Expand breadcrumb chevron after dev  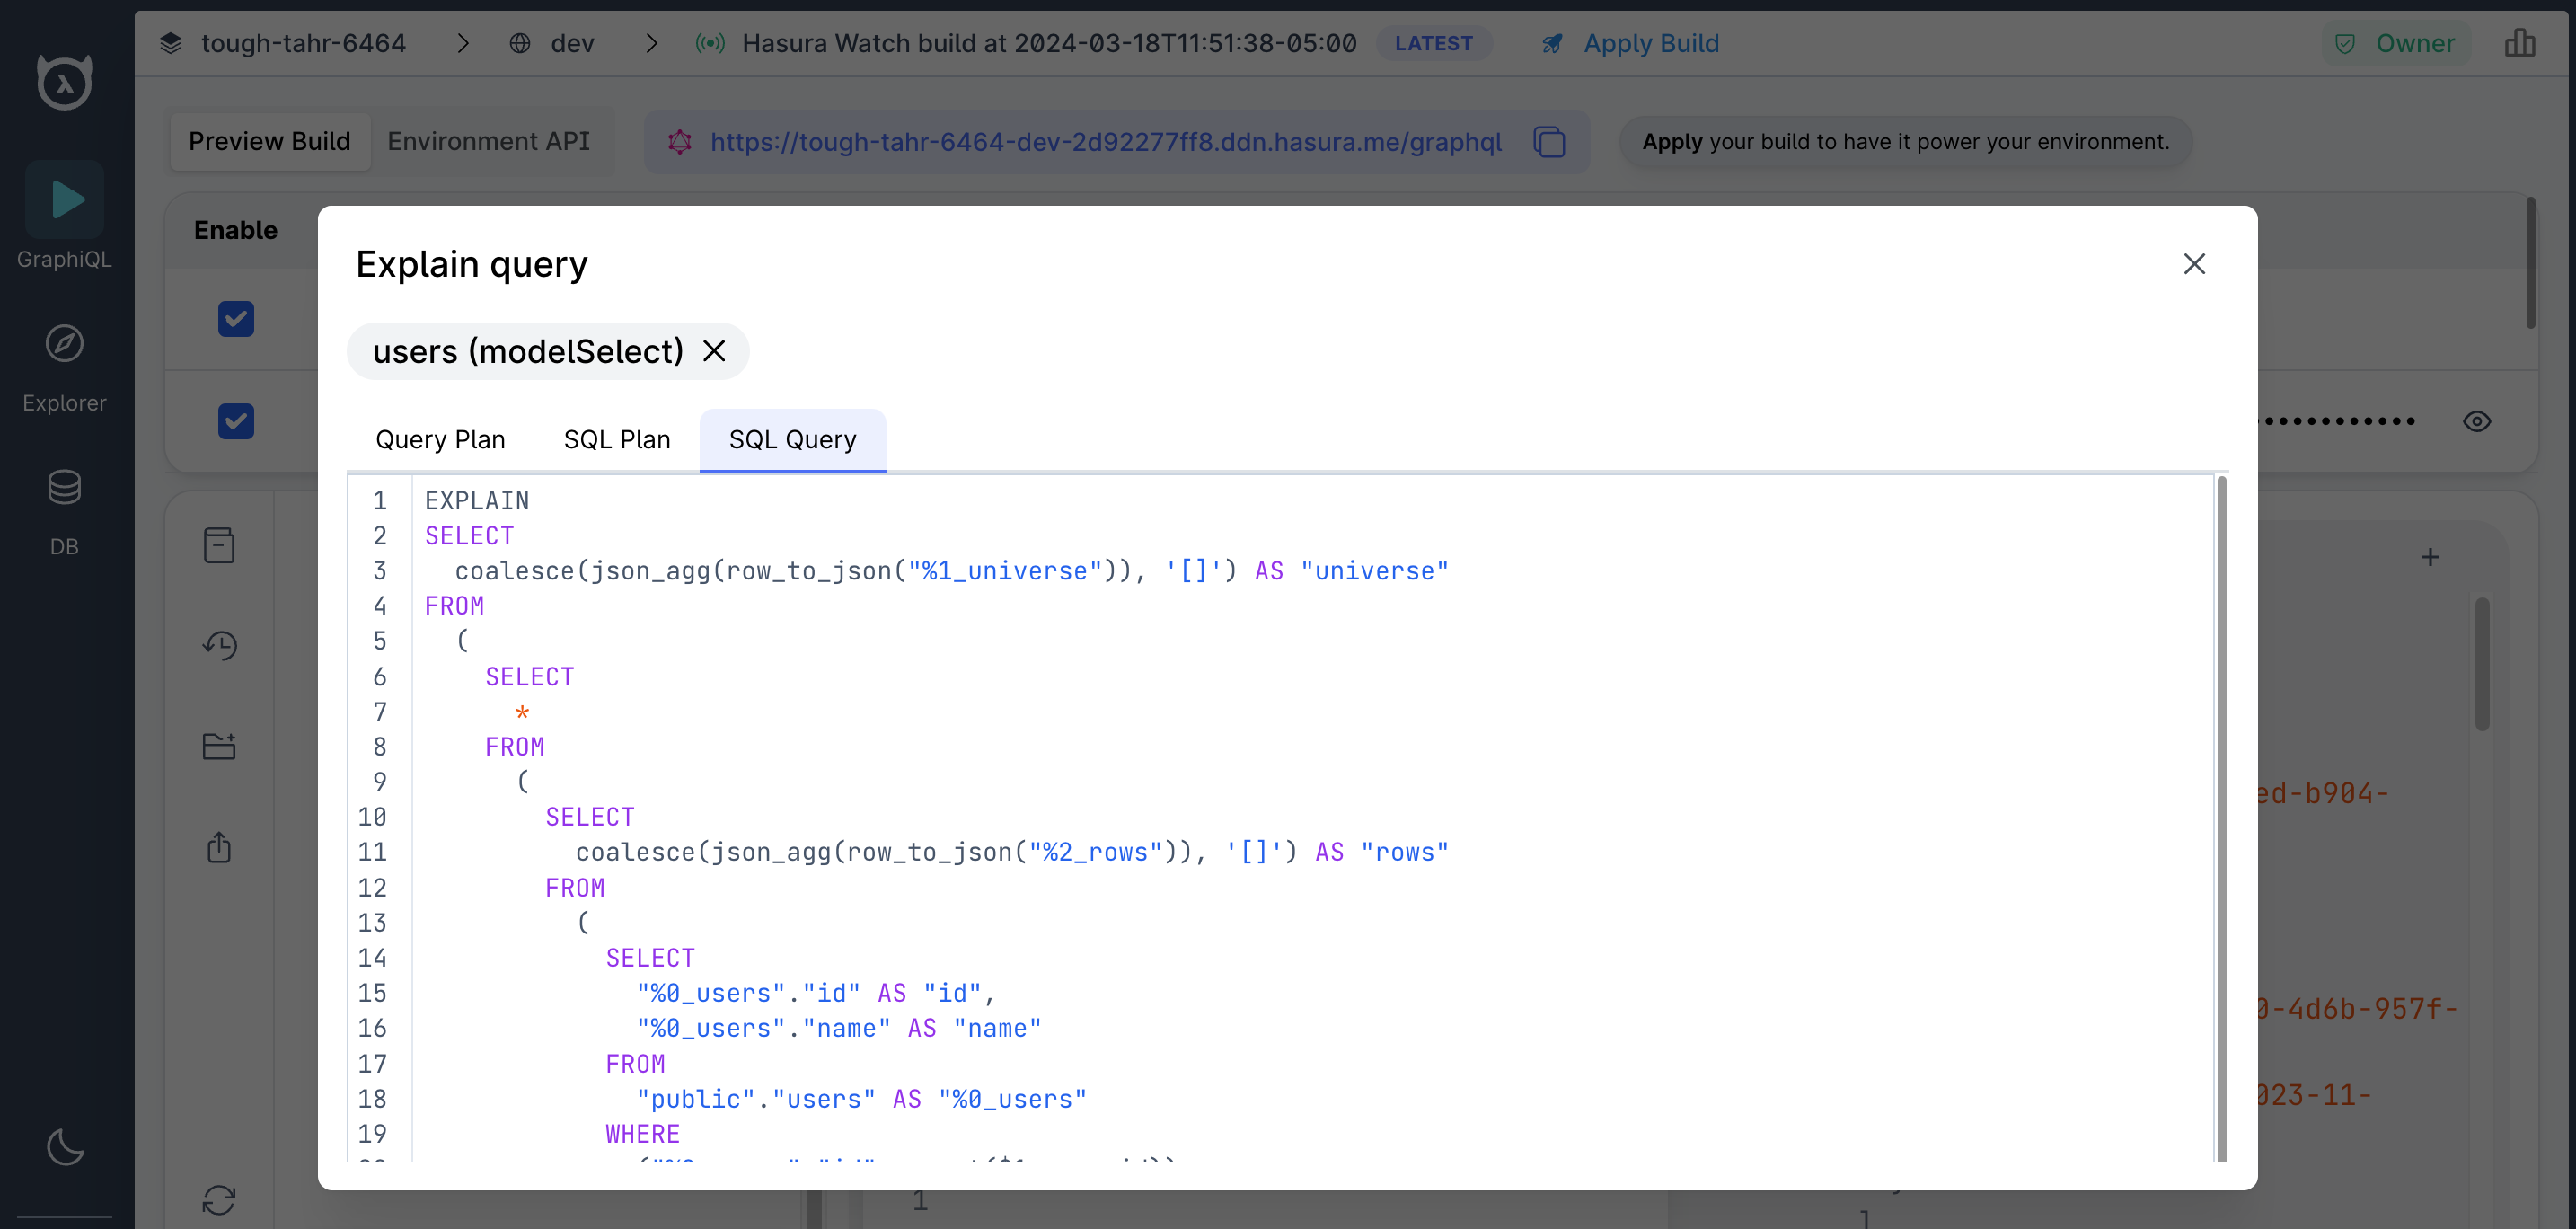coord(652,43)
